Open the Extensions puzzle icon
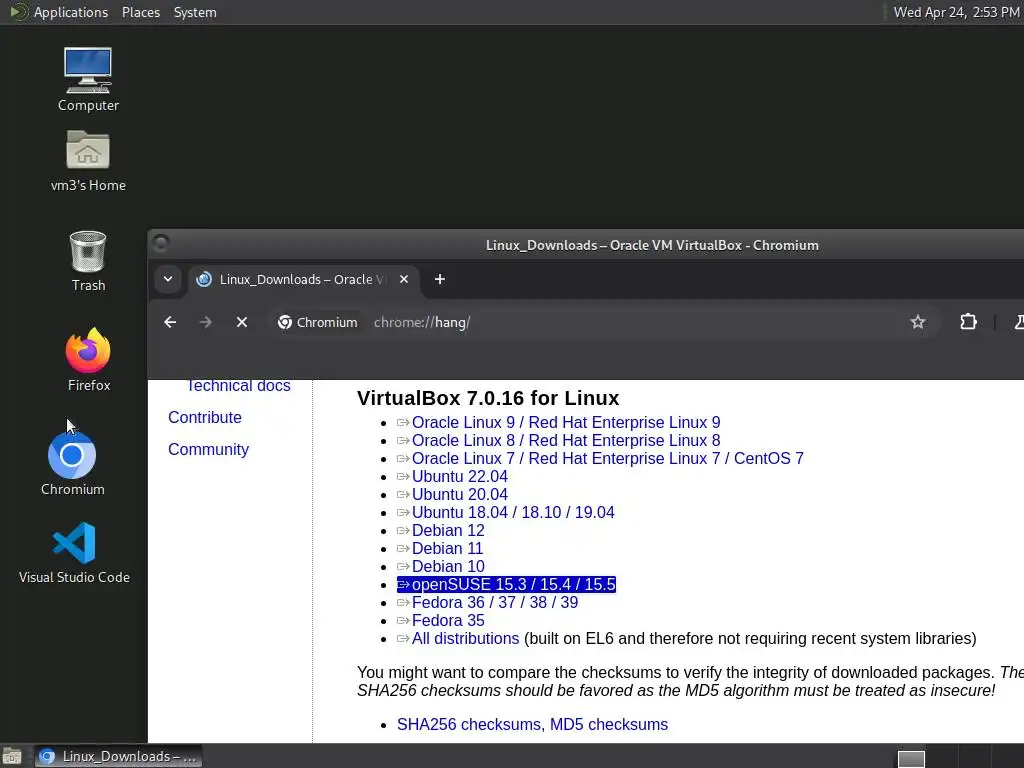Viewport: 1024px width, 768px height. 968,322
